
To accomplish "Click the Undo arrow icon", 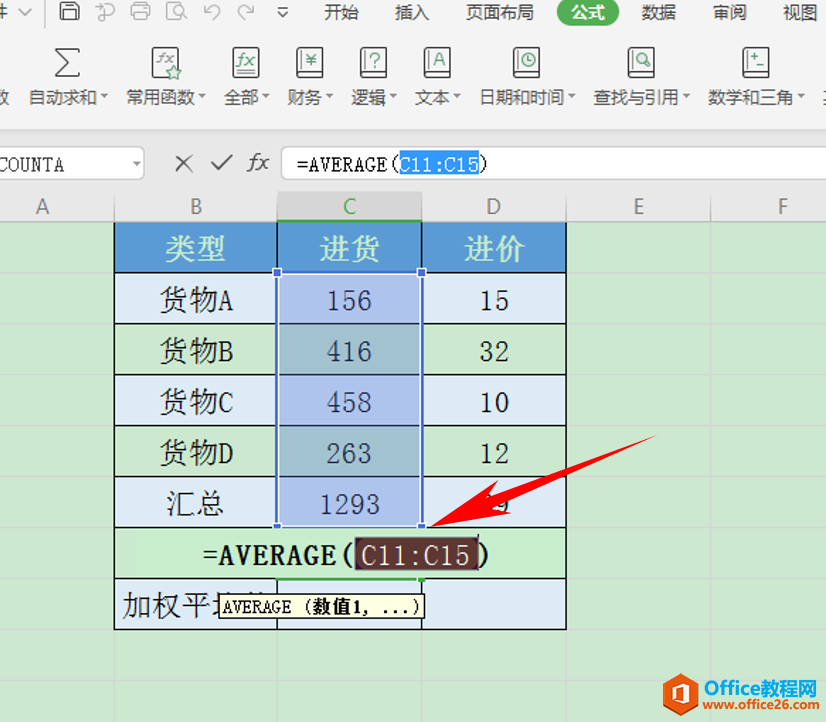I will 212,11.
